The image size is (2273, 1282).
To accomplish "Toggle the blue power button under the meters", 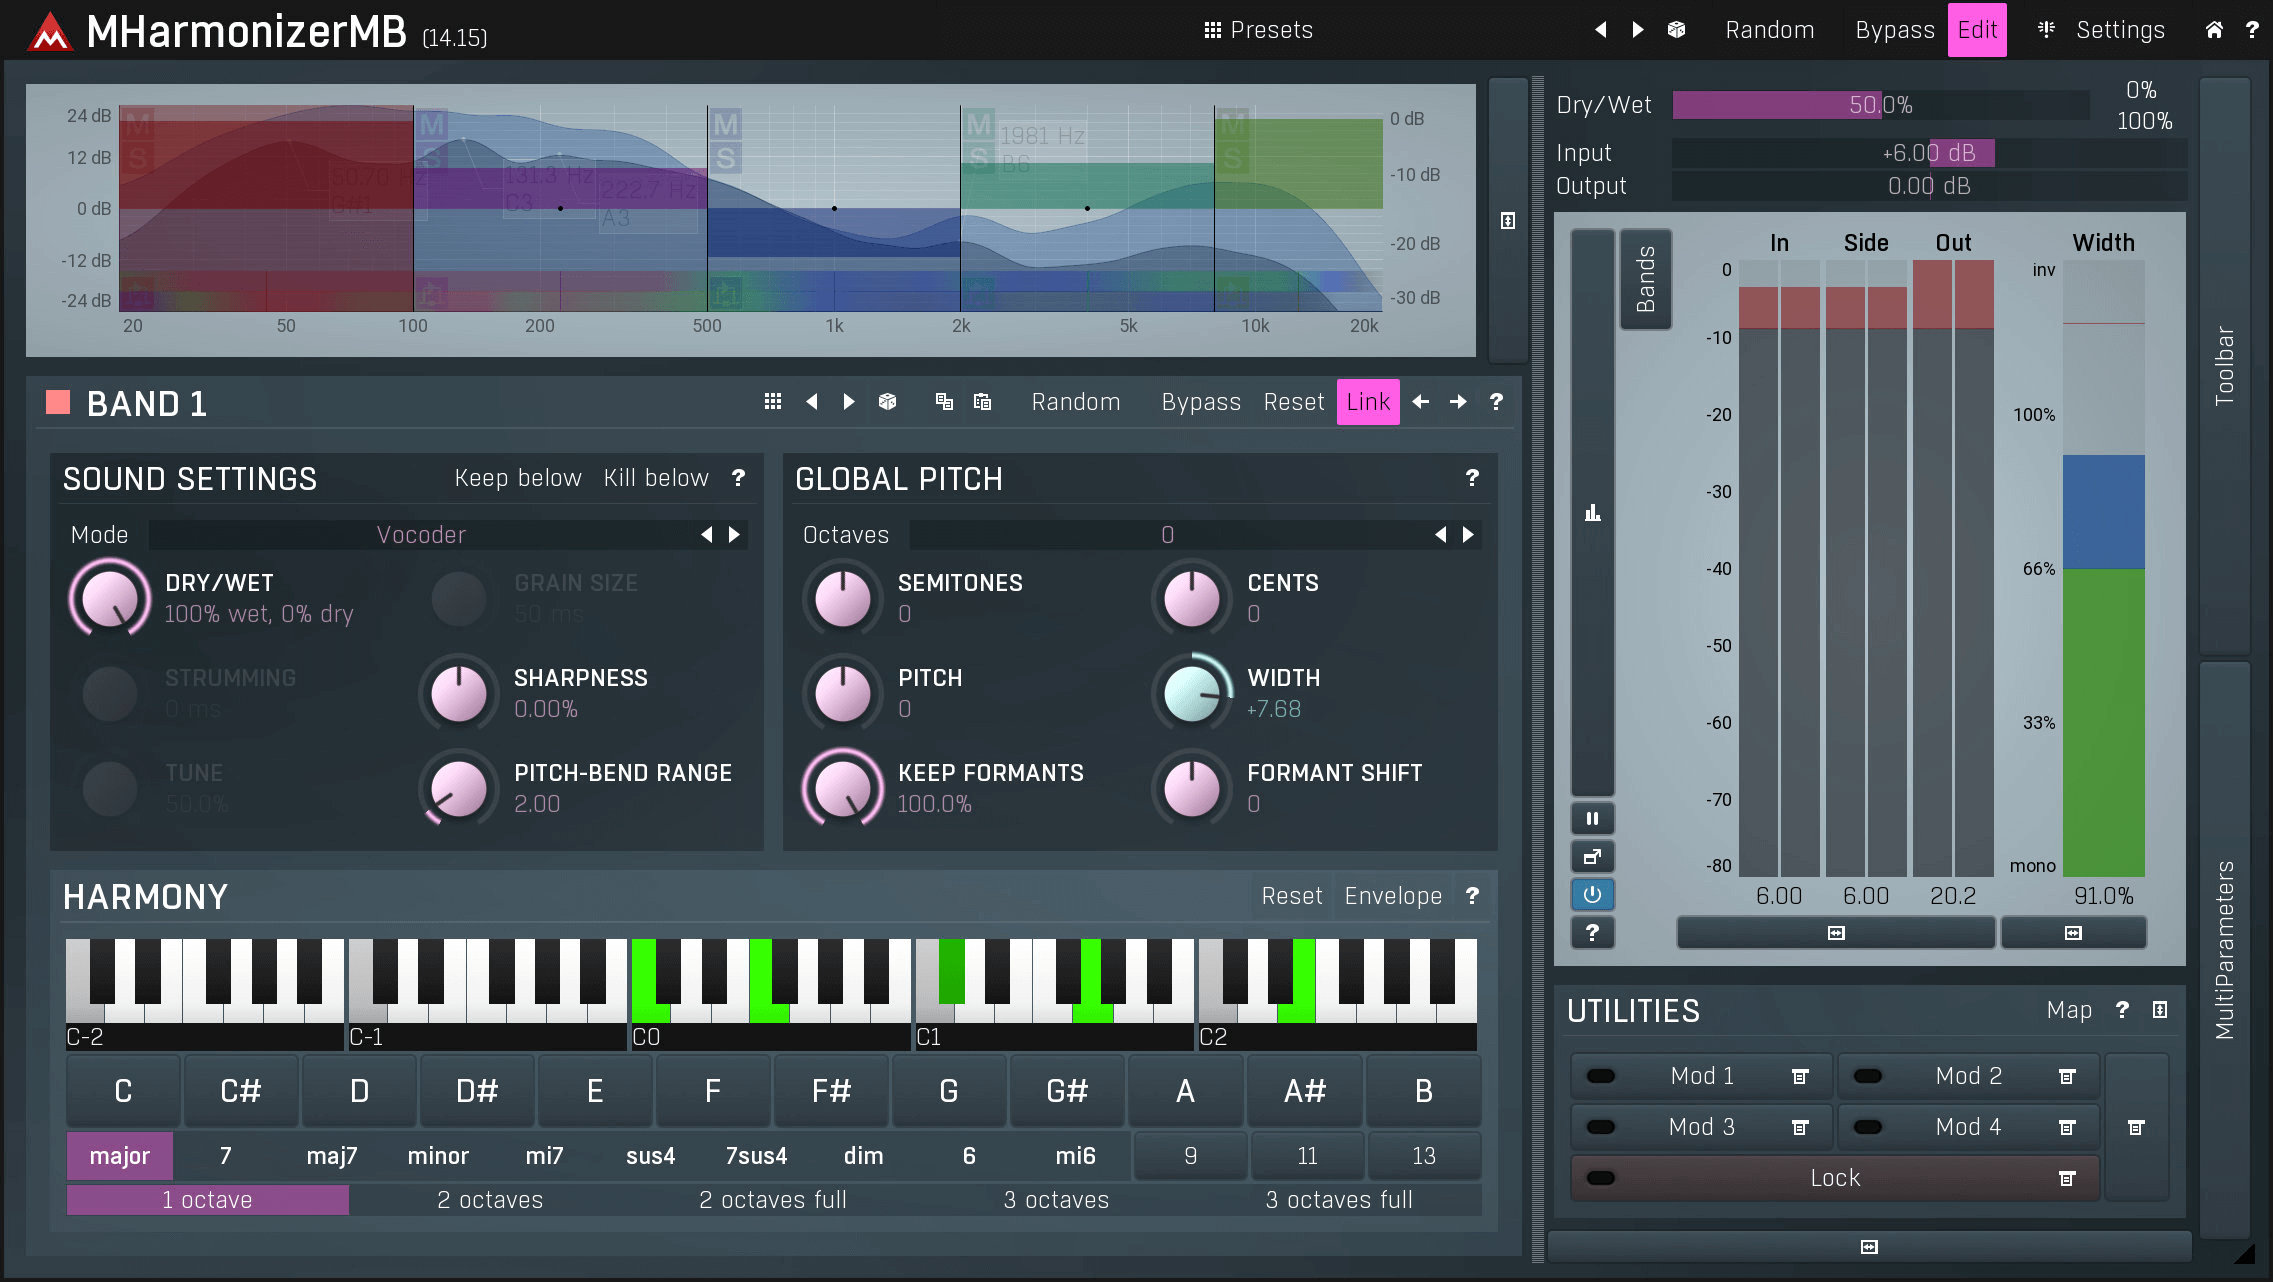I will [x=1593, y=895].
